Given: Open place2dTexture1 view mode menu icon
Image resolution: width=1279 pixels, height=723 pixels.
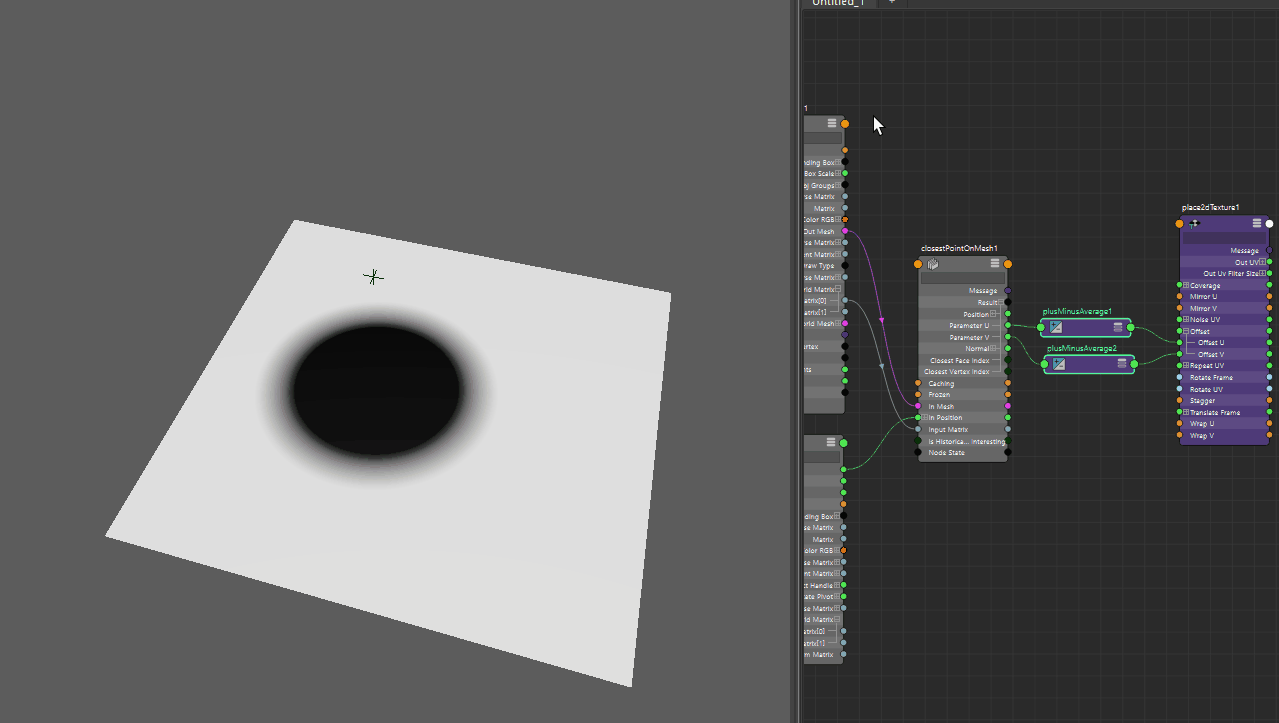Looking at the screenshot, I should point(1257,224).
